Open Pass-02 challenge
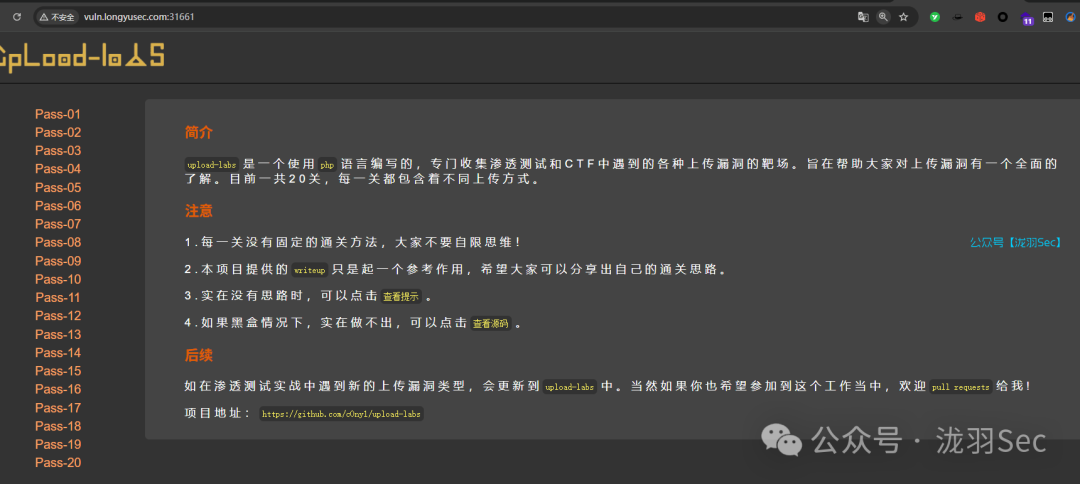The image size is (1080, 484). [x=58, y=133]
